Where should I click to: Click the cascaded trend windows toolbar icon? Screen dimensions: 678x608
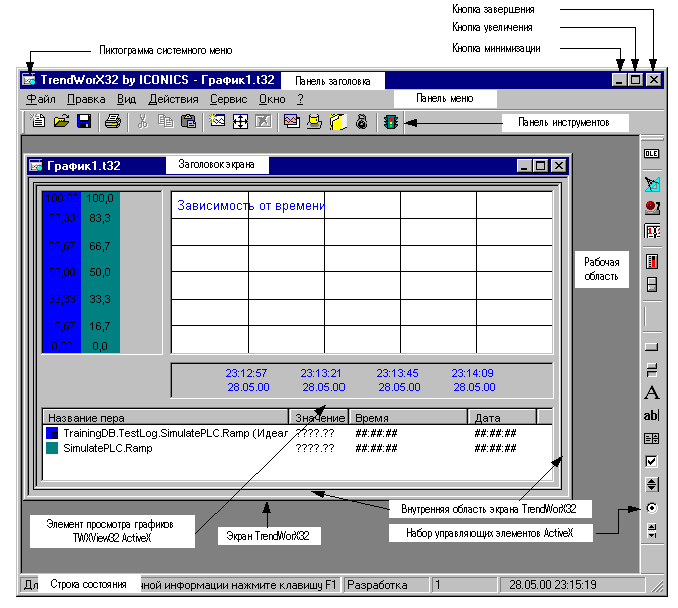point(292,122)
